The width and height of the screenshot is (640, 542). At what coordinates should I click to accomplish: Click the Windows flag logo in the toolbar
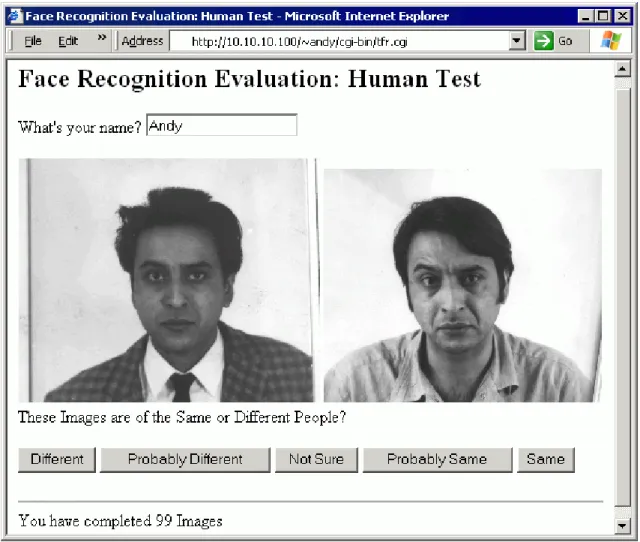(x=611, y=41)
